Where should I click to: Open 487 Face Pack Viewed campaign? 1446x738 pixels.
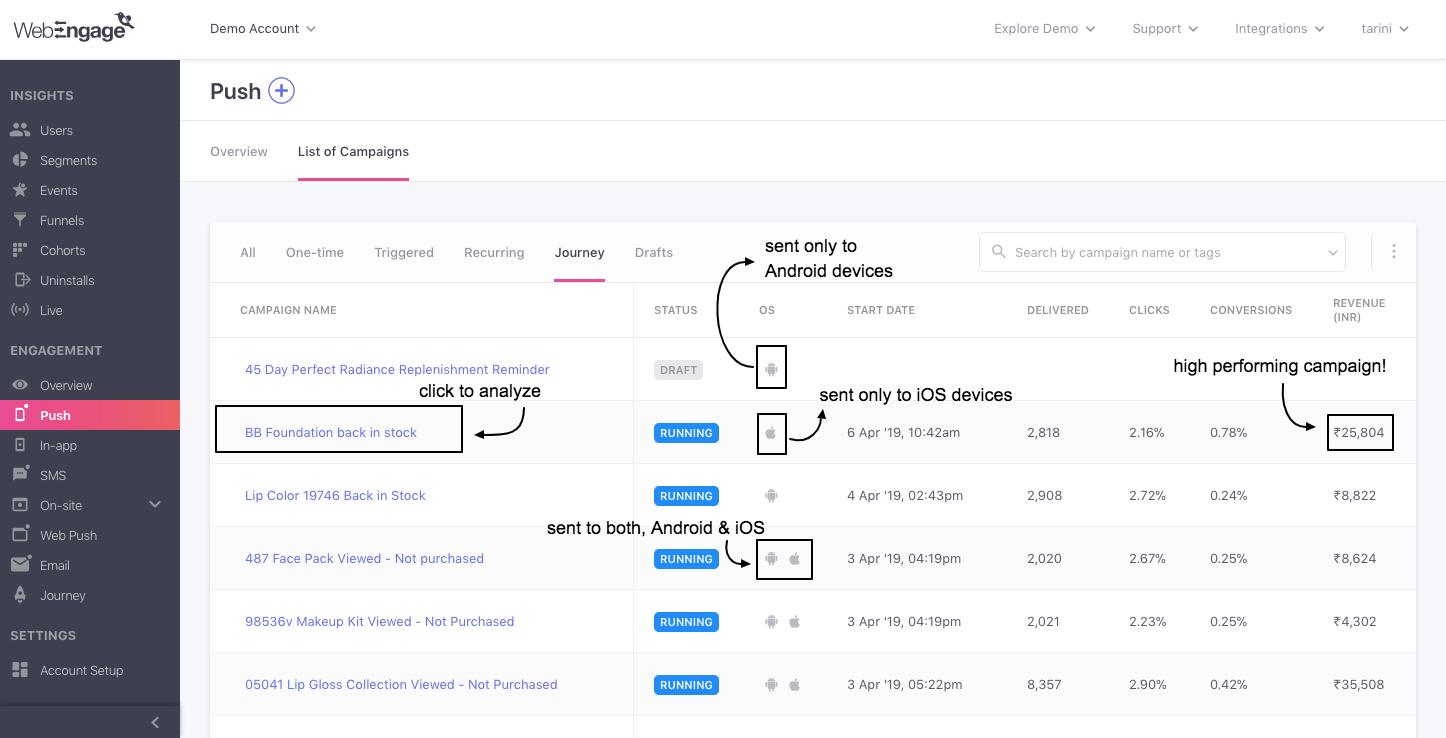tap(364, 559)
